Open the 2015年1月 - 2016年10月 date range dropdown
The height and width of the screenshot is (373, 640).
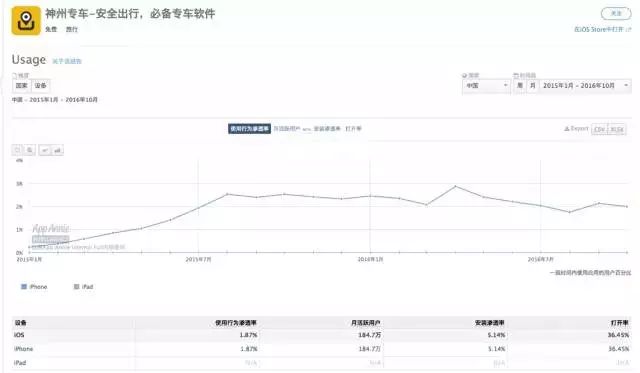pyautogui.click(x=585, y=86)
